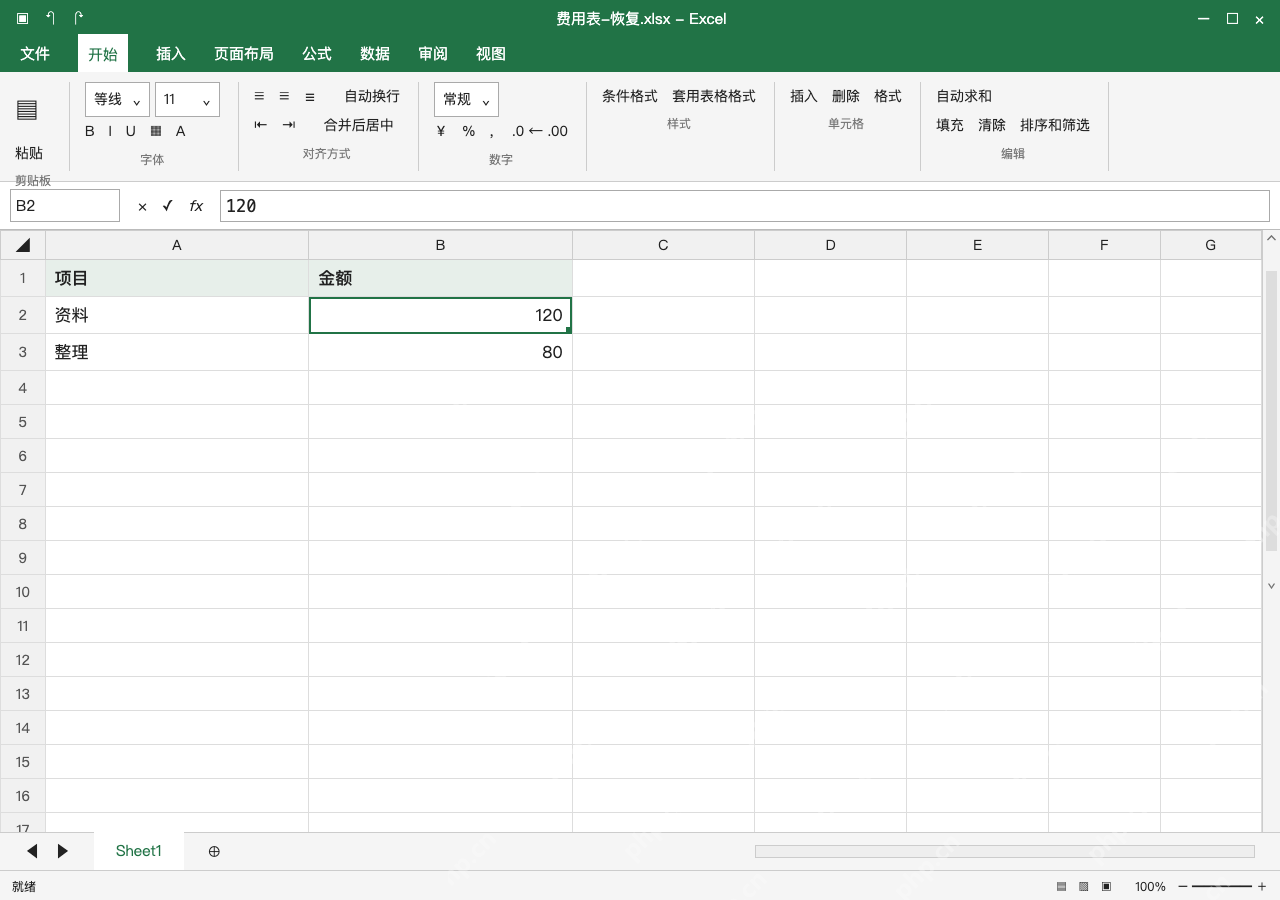
Task: Apply borders with the grid icon
Action: [156, 131]
